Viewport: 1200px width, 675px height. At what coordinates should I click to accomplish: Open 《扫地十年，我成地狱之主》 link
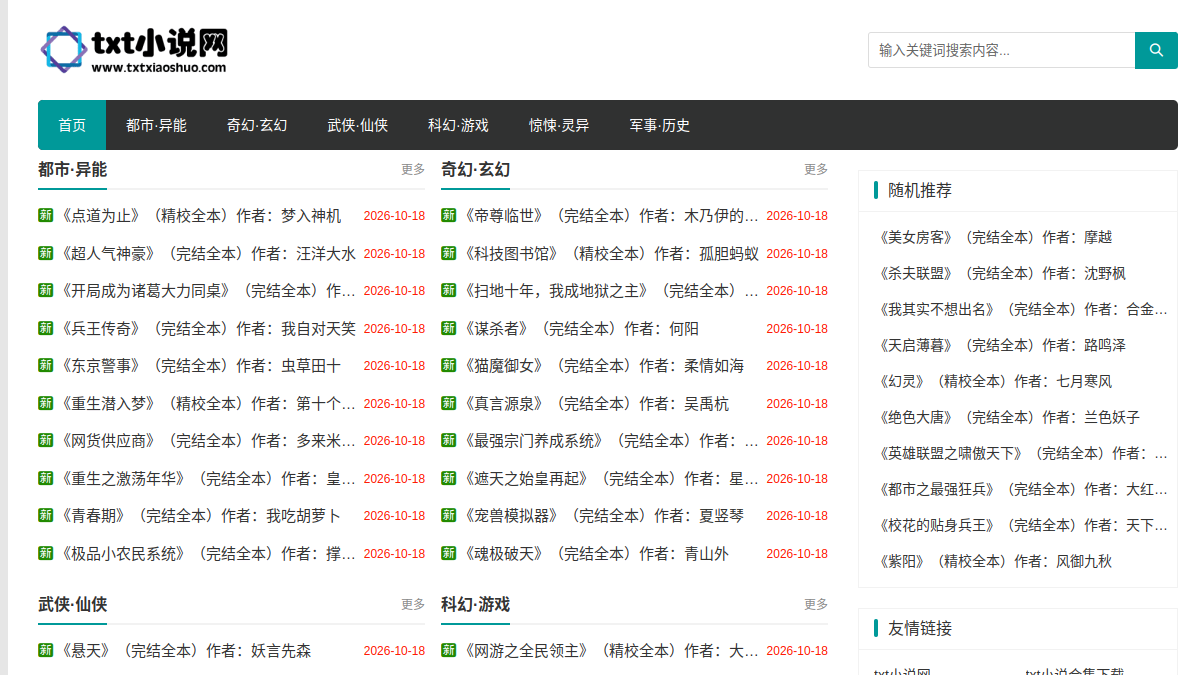coord(610,291)
